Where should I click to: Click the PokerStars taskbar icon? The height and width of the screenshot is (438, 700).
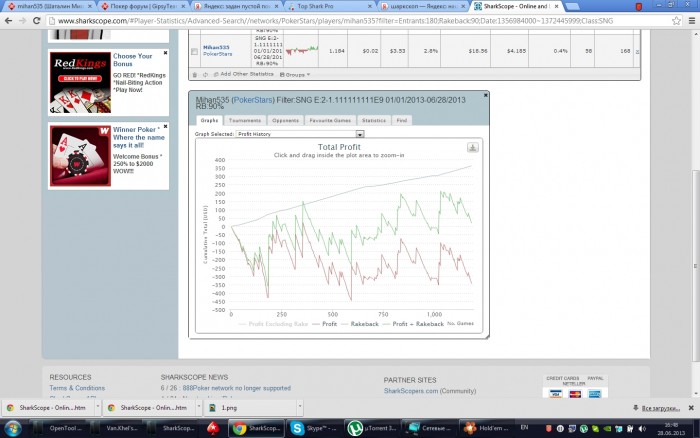click(x=213, y=428)
